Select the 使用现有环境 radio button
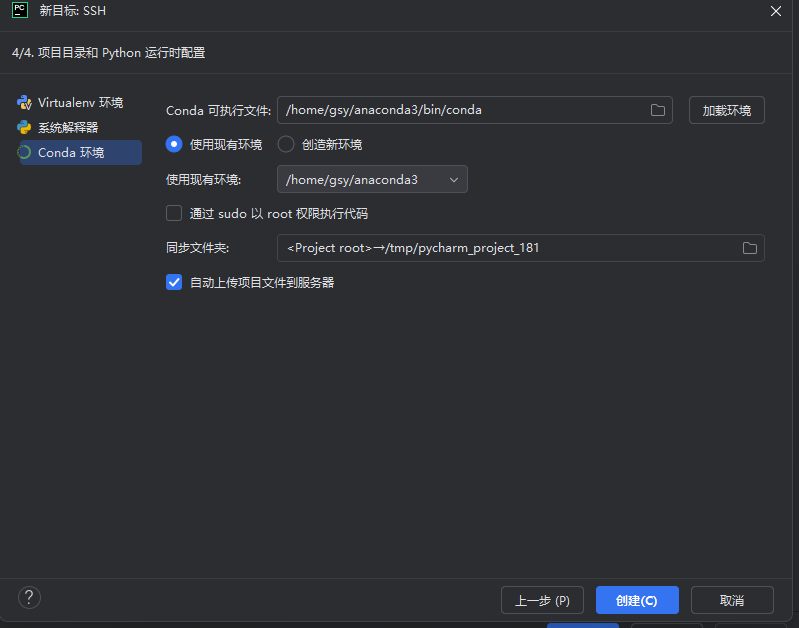Image resolution: width=799 pixels, height=628 pixels. pyautogui.click(x=174, y=144)
